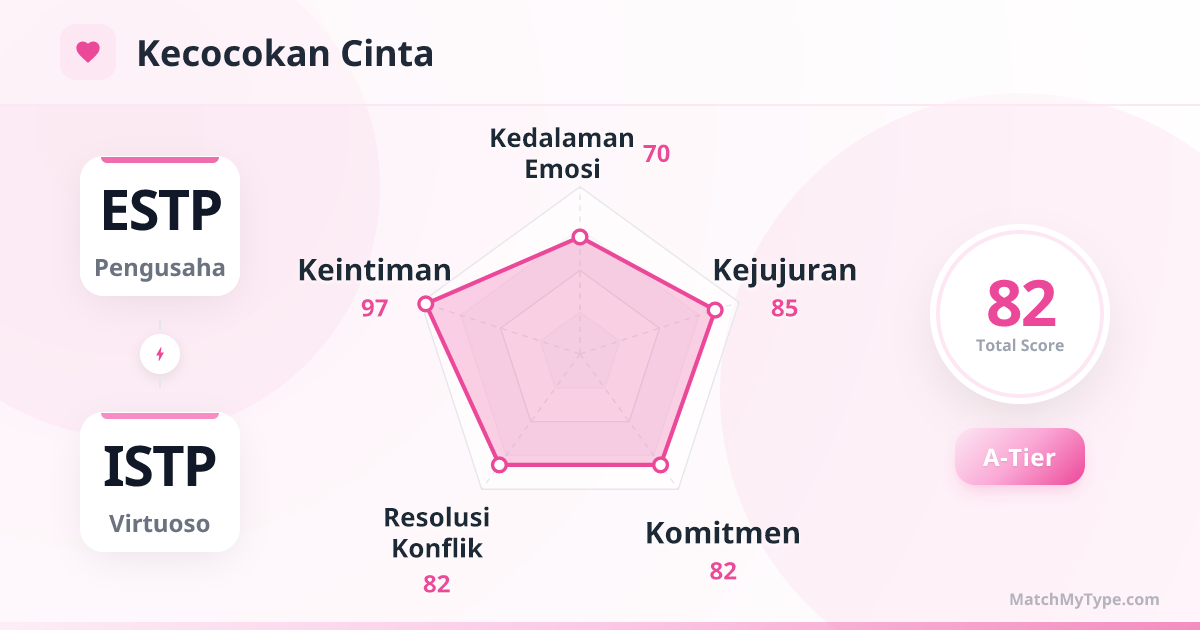The image size is (1200, 630).
Task: Click the pink heart icon
Action: 88,52
